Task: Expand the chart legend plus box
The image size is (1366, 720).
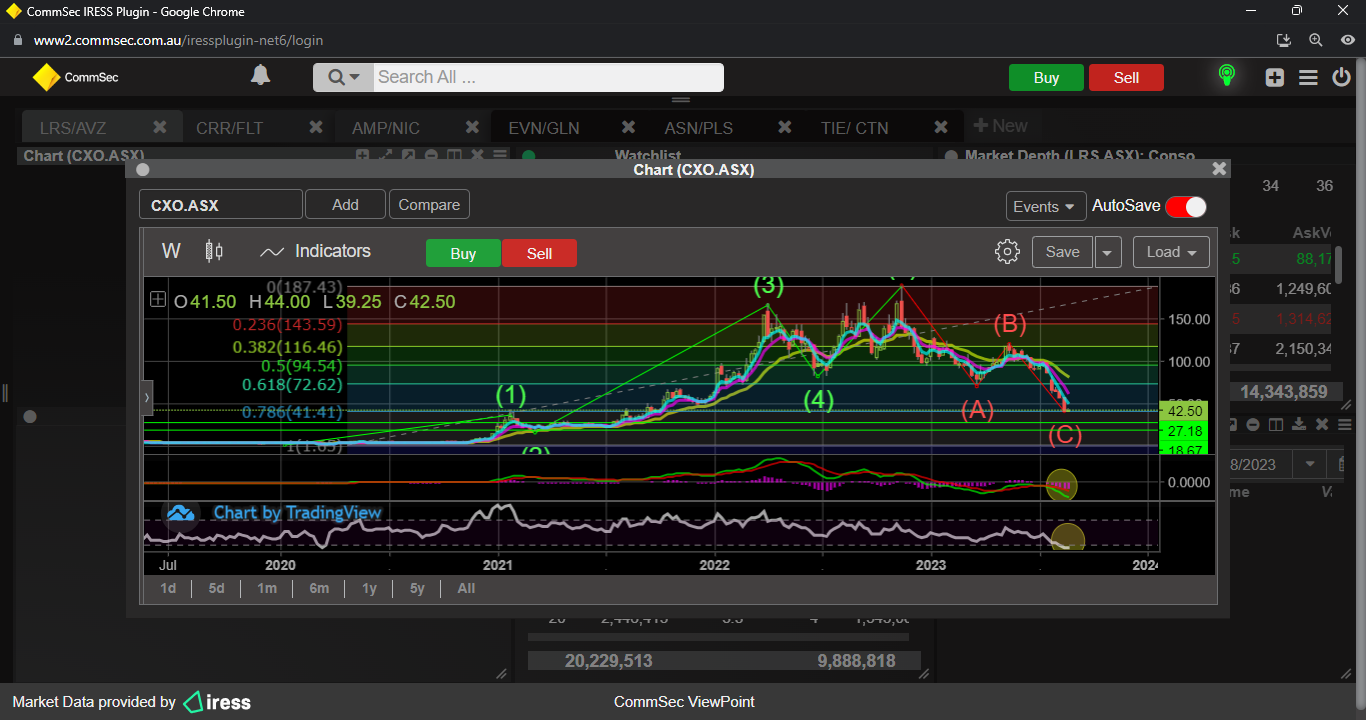Action: coord(158,299)
